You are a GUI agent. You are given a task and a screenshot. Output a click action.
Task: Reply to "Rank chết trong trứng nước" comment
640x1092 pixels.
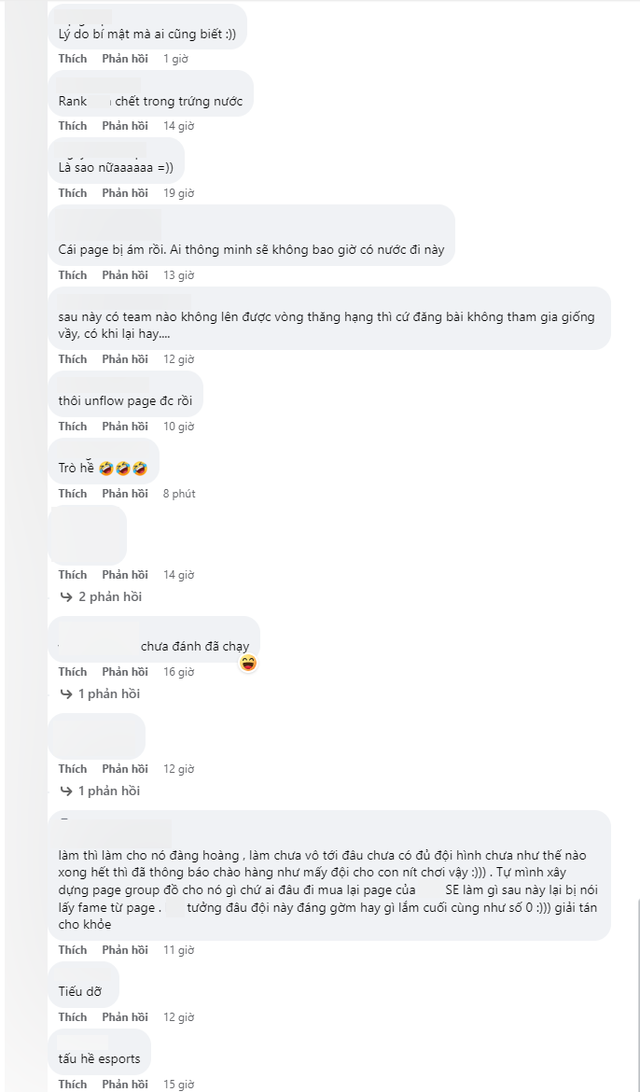[125, 126]
